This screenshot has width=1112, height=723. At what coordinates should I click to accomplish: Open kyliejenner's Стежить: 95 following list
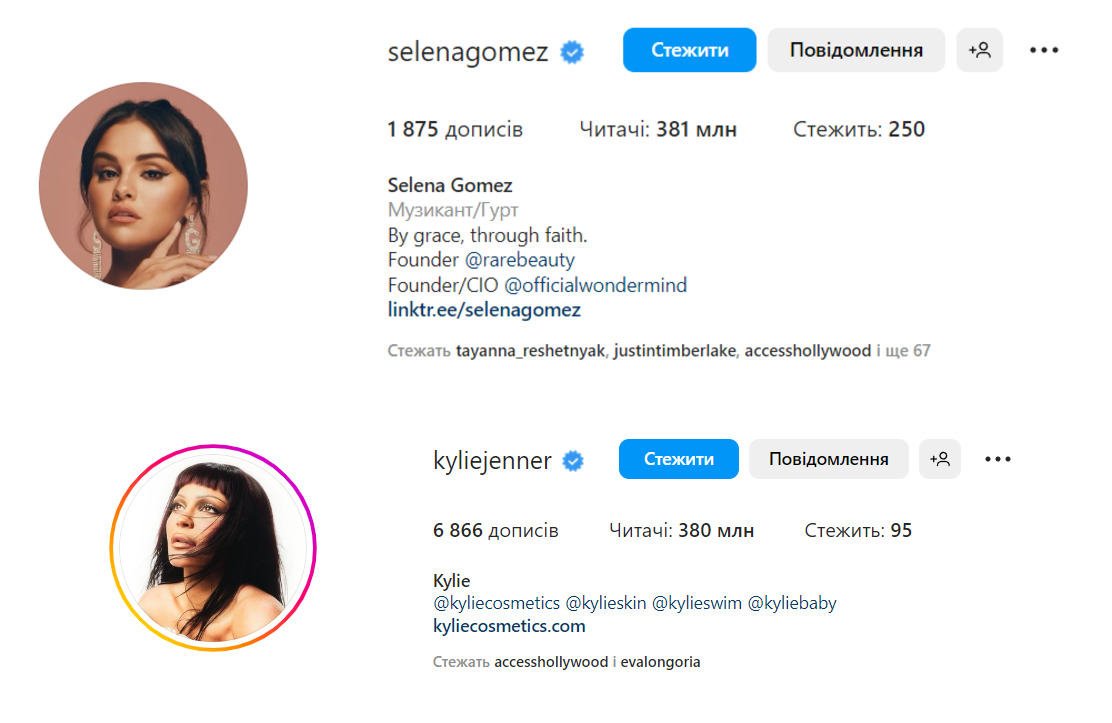(x=858, y=530)
